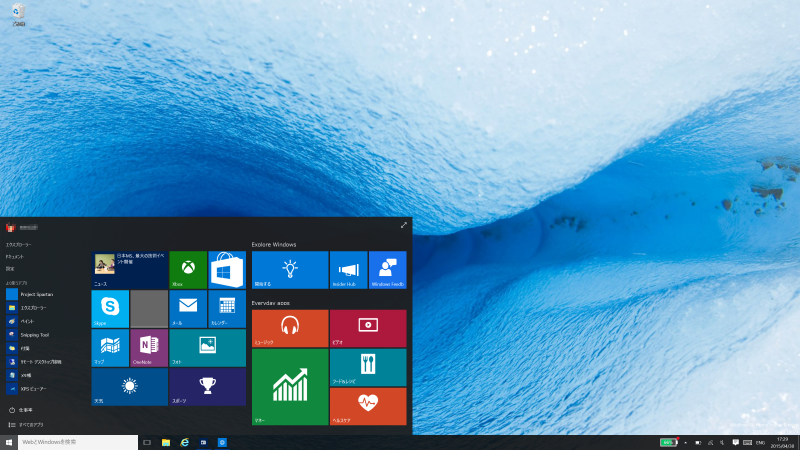Open the Music headphones tile
The image size is (800, 450).
tap(290, 328)
